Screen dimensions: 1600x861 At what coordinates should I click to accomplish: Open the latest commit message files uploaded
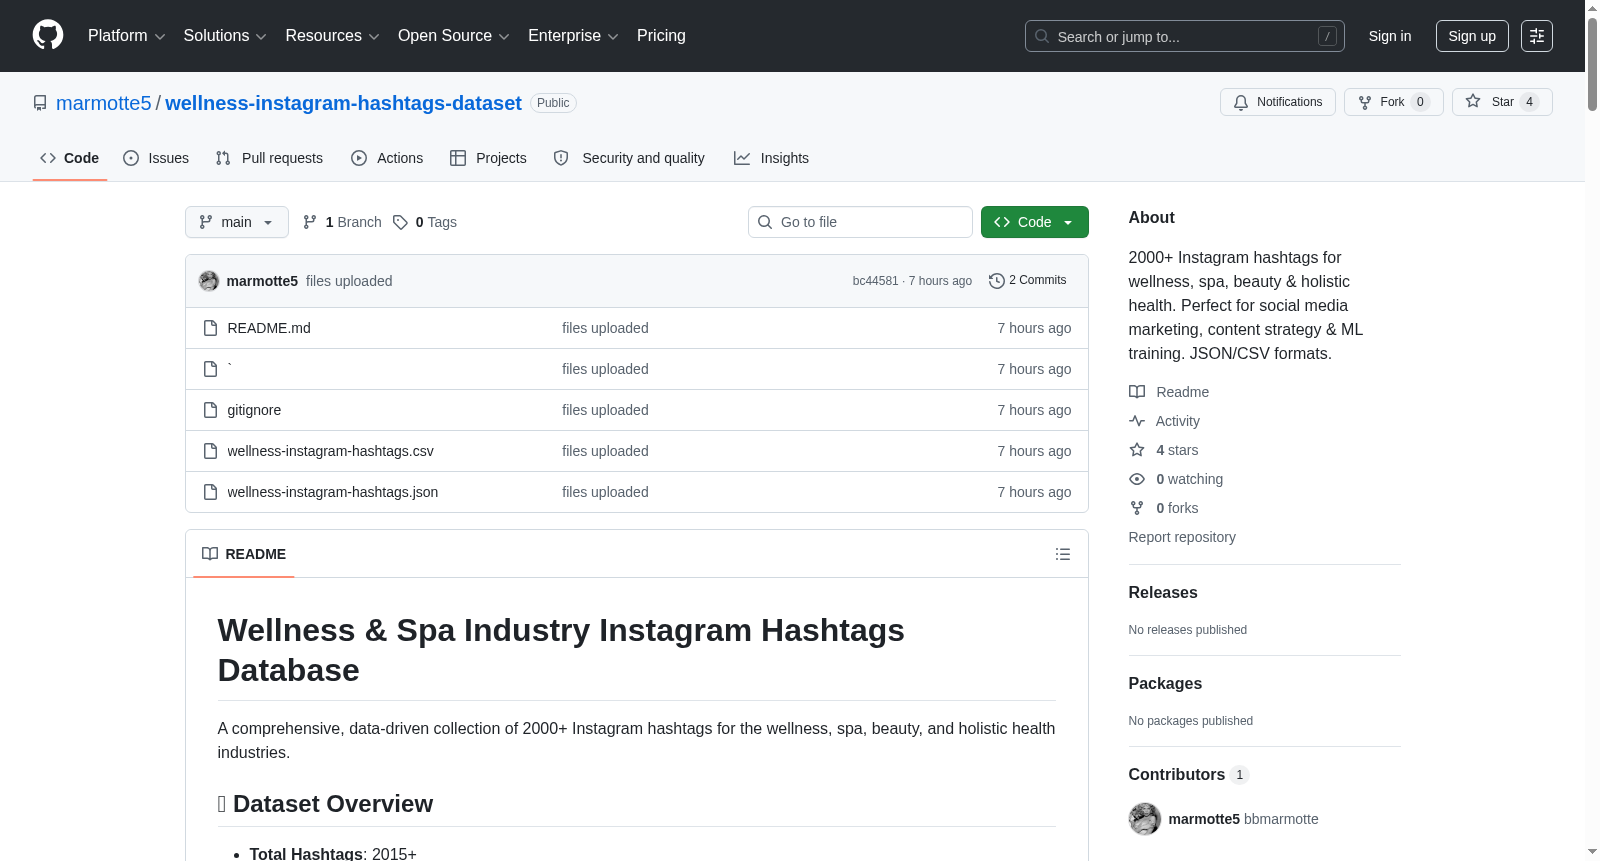[x=349, y=281]
